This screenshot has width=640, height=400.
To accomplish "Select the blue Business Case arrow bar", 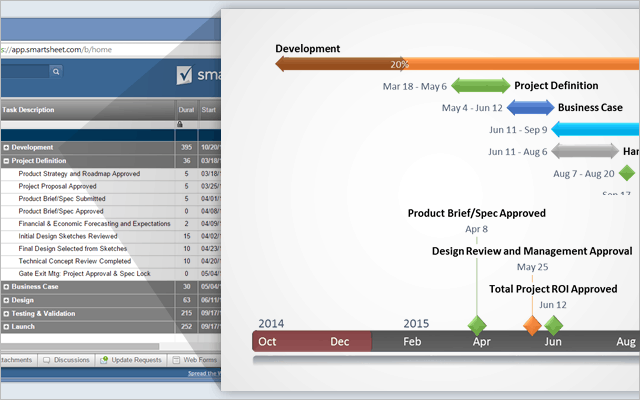I will click(530, 108).
